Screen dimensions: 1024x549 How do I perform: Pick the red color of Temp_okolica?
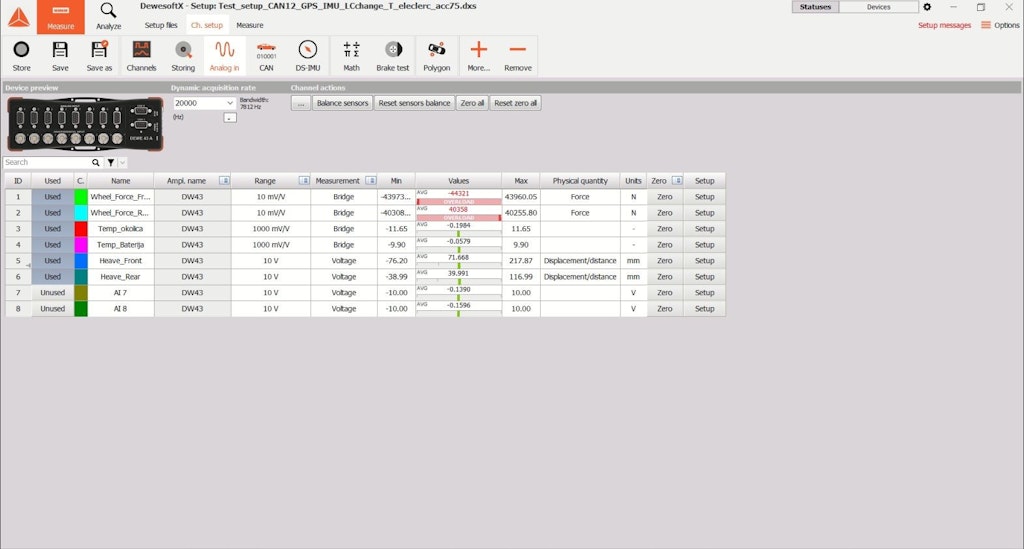[81, 228]
